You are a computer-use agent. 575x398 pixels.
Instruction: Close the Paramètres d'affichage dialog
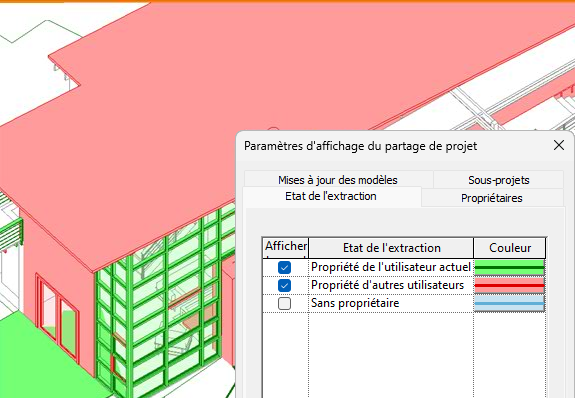tap(559, 145)
